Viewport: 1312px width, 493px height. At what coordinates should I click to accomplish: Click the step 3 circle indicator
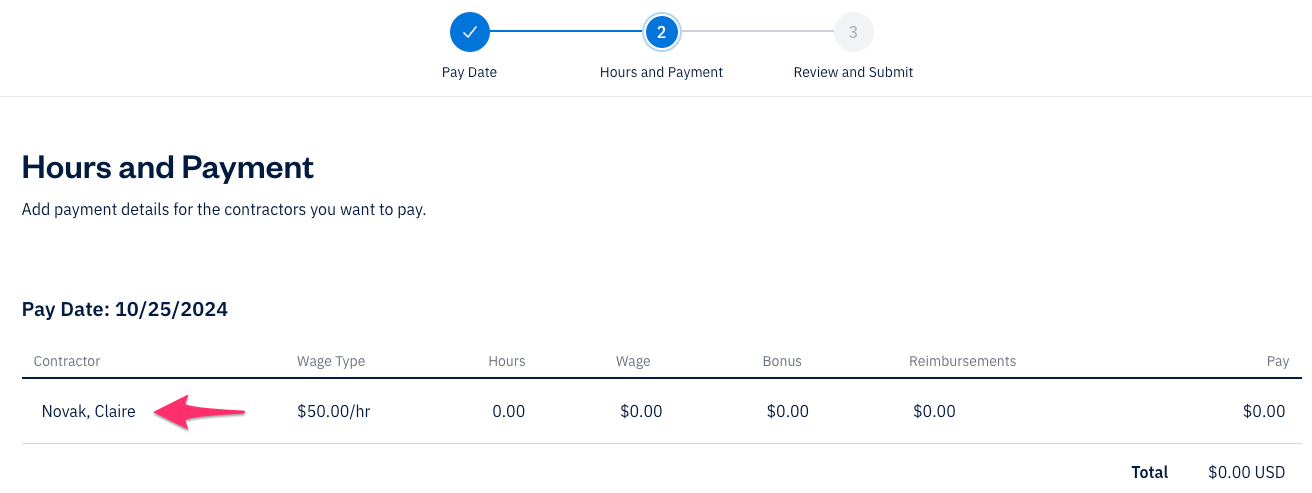click(853, 32)
